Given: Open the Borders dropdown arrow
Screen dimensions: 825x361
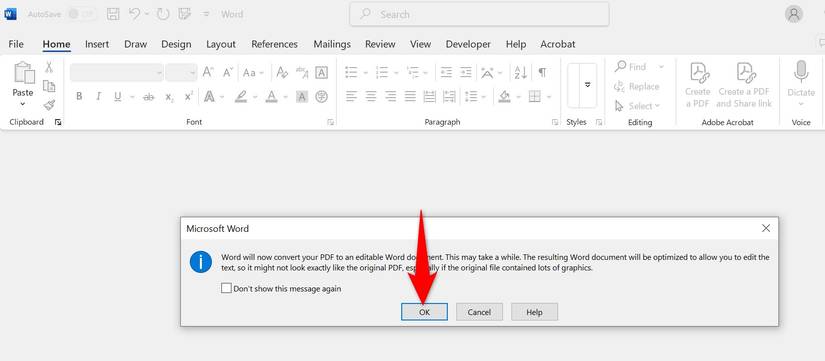Looking at the screenshot, I should click(x=549, y=97).
